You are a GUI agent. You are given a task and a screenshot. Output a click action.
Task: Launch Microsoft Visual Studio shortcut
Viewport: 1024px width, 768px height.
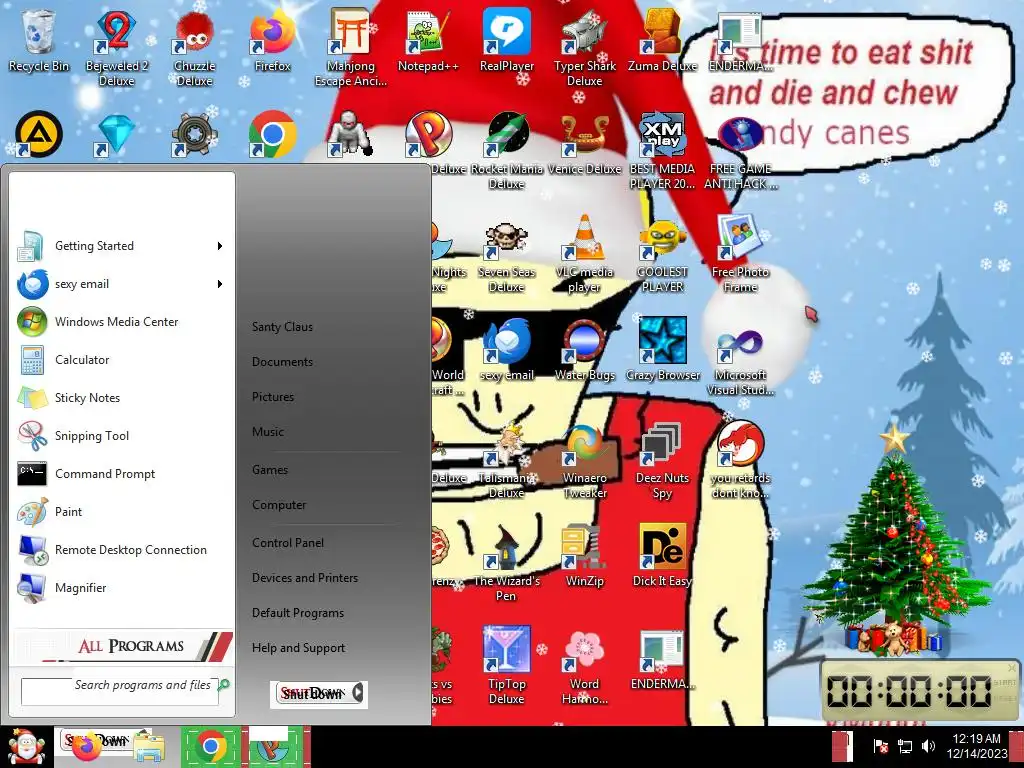coord(740,359)
